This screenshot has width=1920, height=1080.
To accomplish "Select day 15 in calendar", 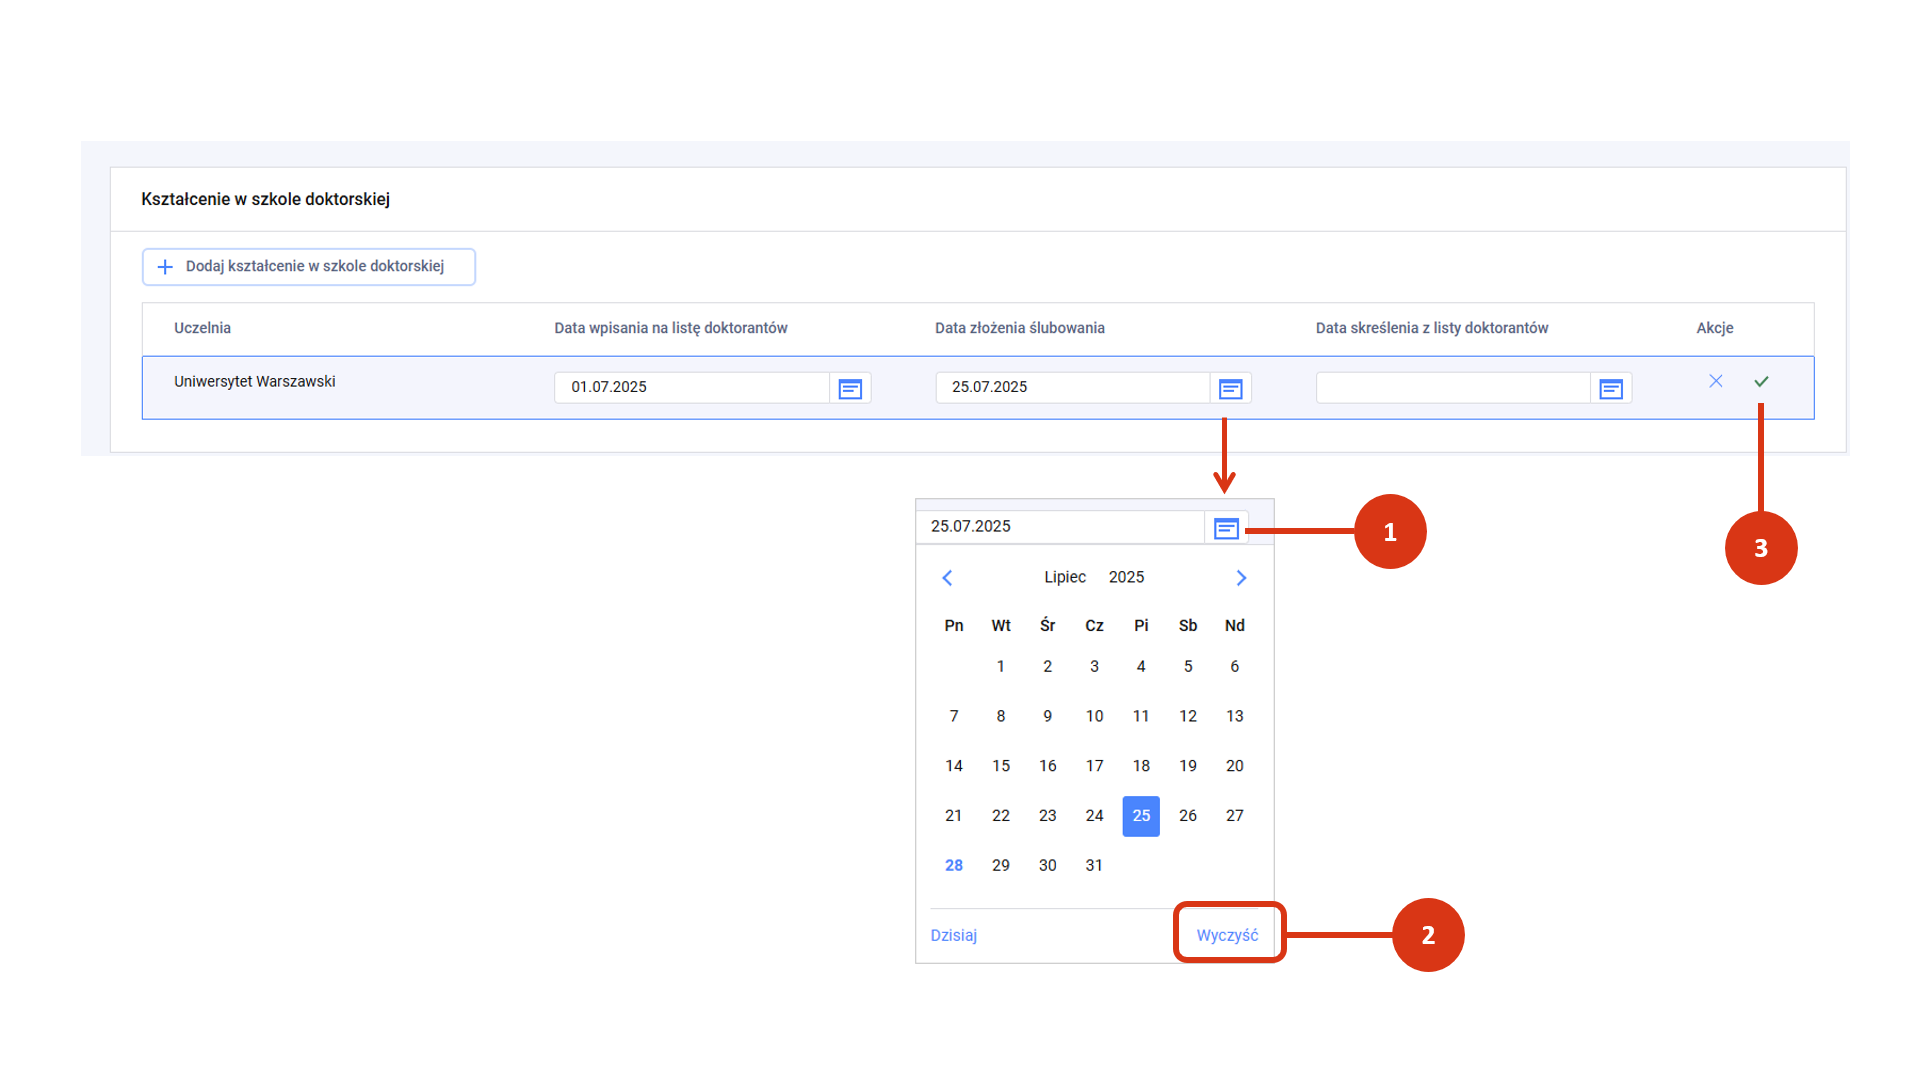I will click(1001, 766).
